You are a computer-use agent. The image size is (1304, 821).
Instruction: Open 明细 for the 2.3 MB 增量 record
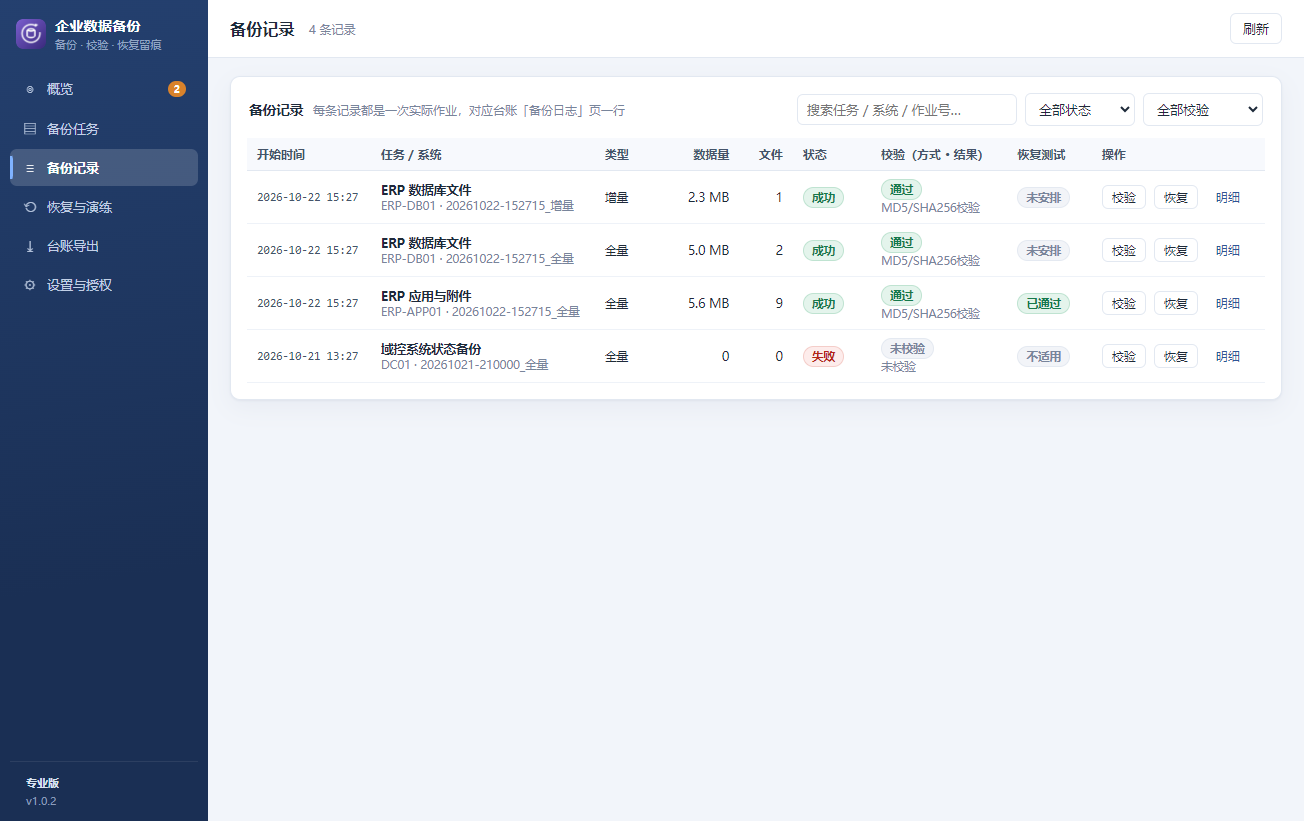click(1228, 197)
